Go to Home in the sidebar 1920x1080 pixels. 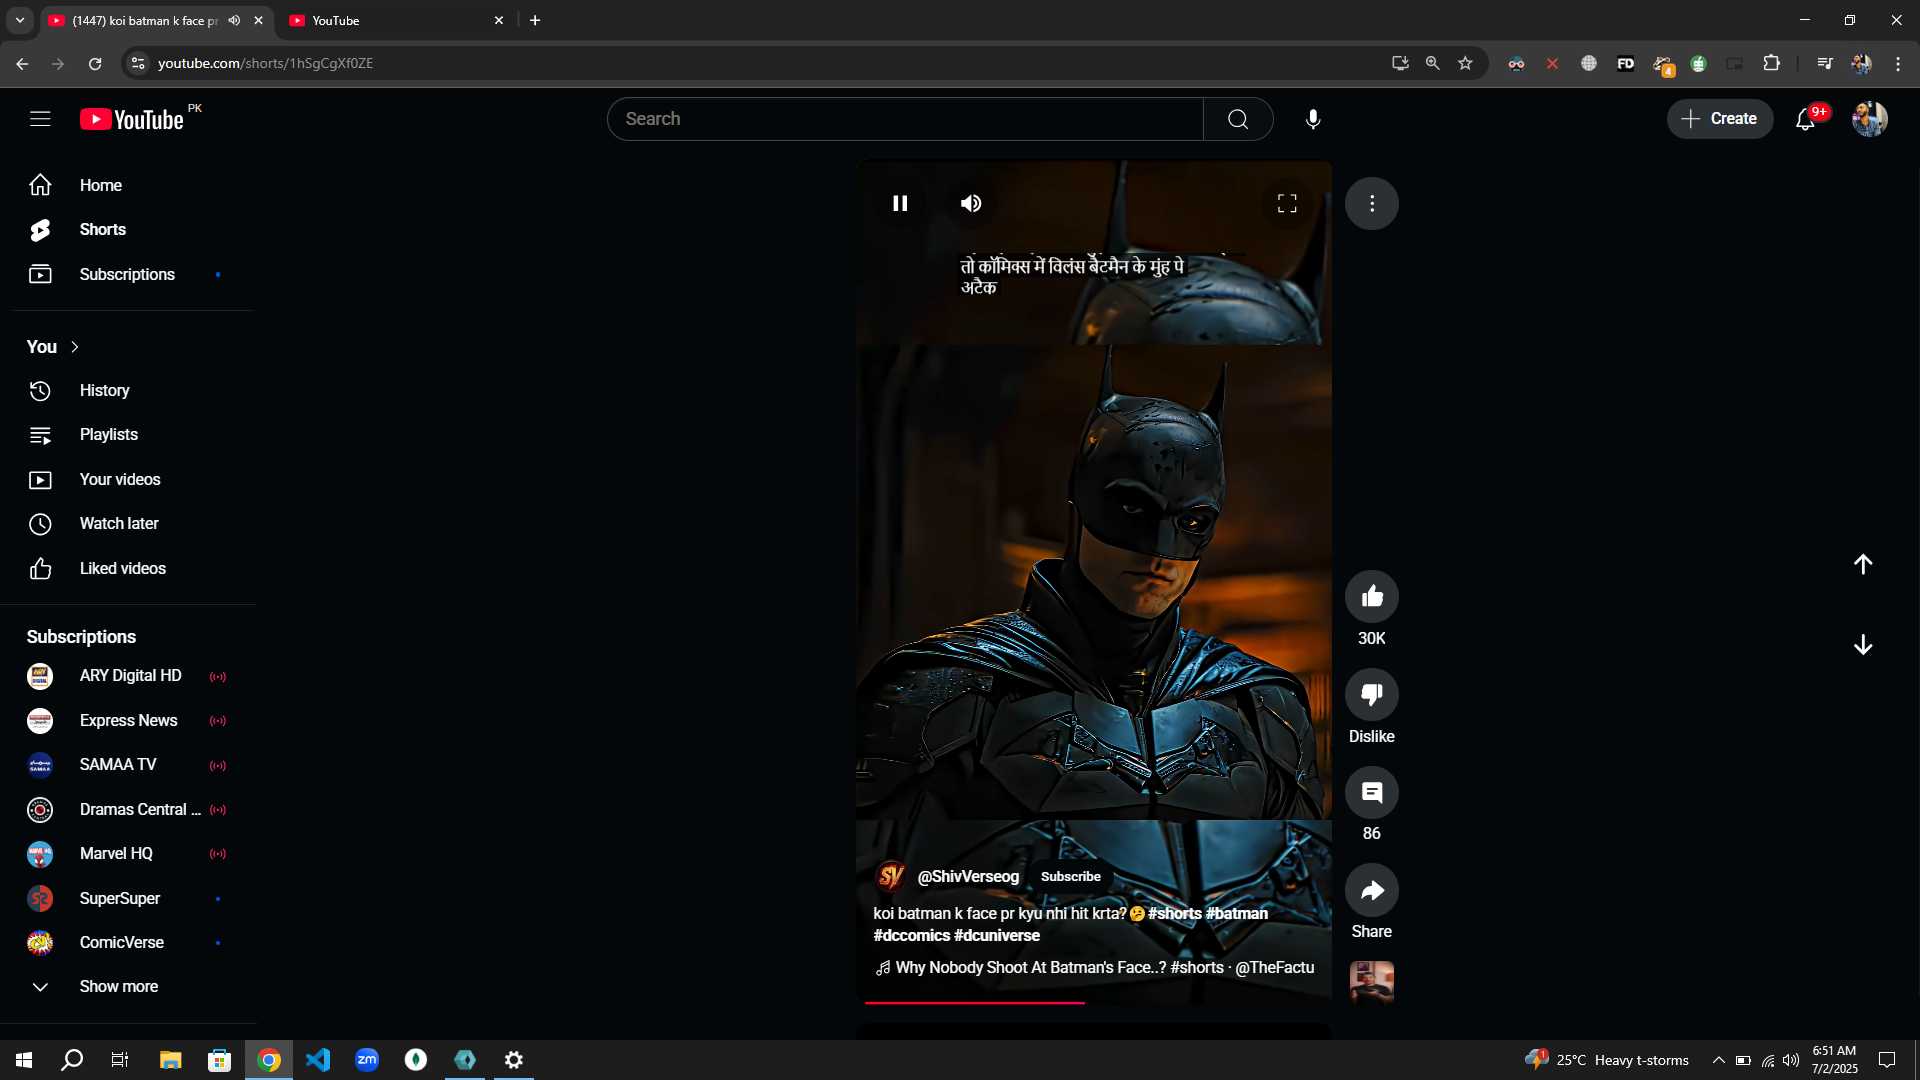[126, 185]
